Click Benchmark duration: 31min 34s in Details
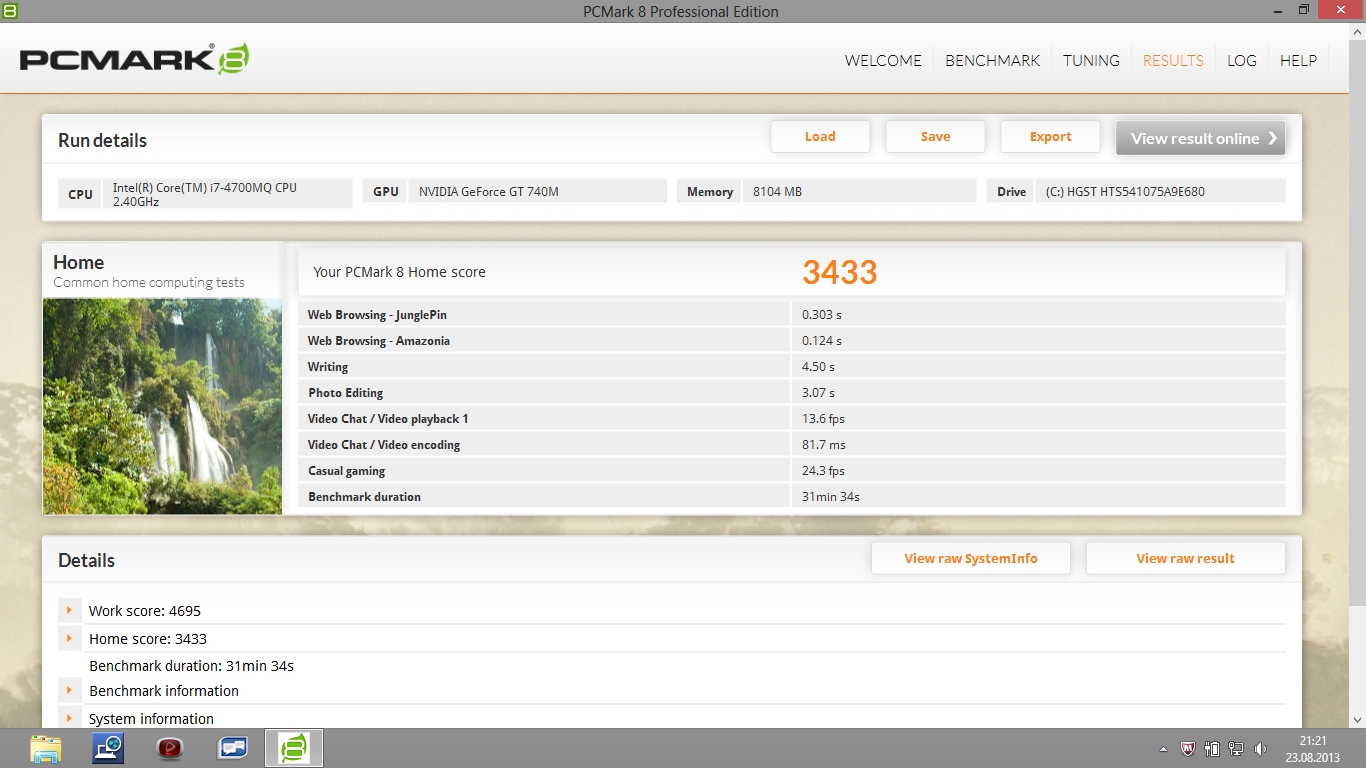1366x768 pixels. click(x=191, y=666)
